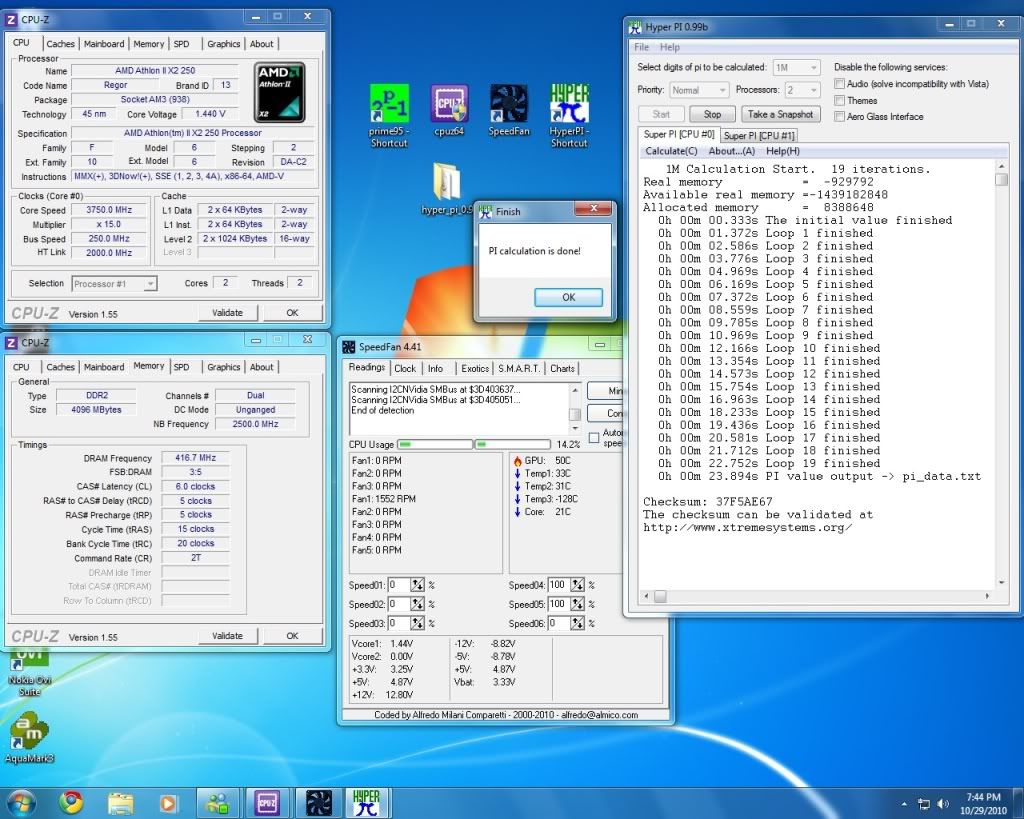Open Graphics tab in top CPU-Z window
The image size is (1024, 819).
(x=223, y=44)
